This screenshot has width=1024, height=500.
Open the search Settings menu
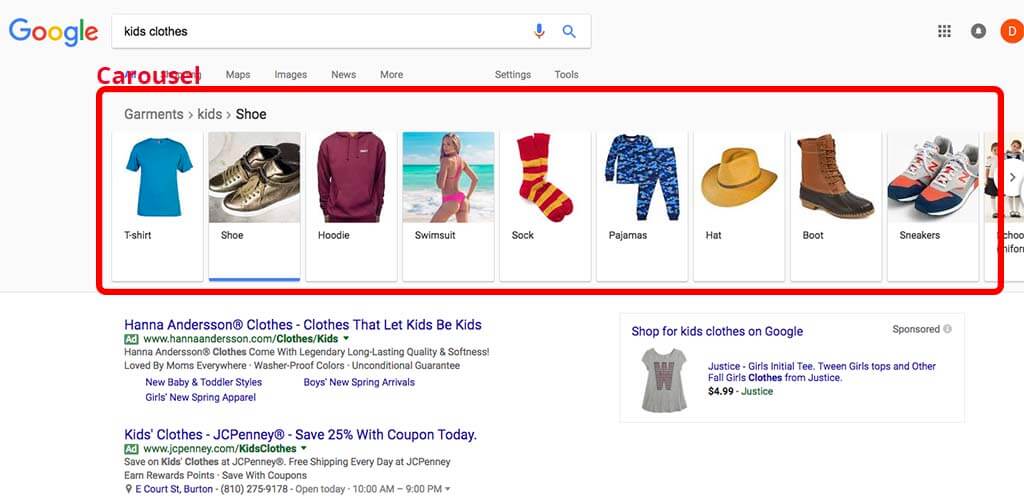[x=513, y=74]
